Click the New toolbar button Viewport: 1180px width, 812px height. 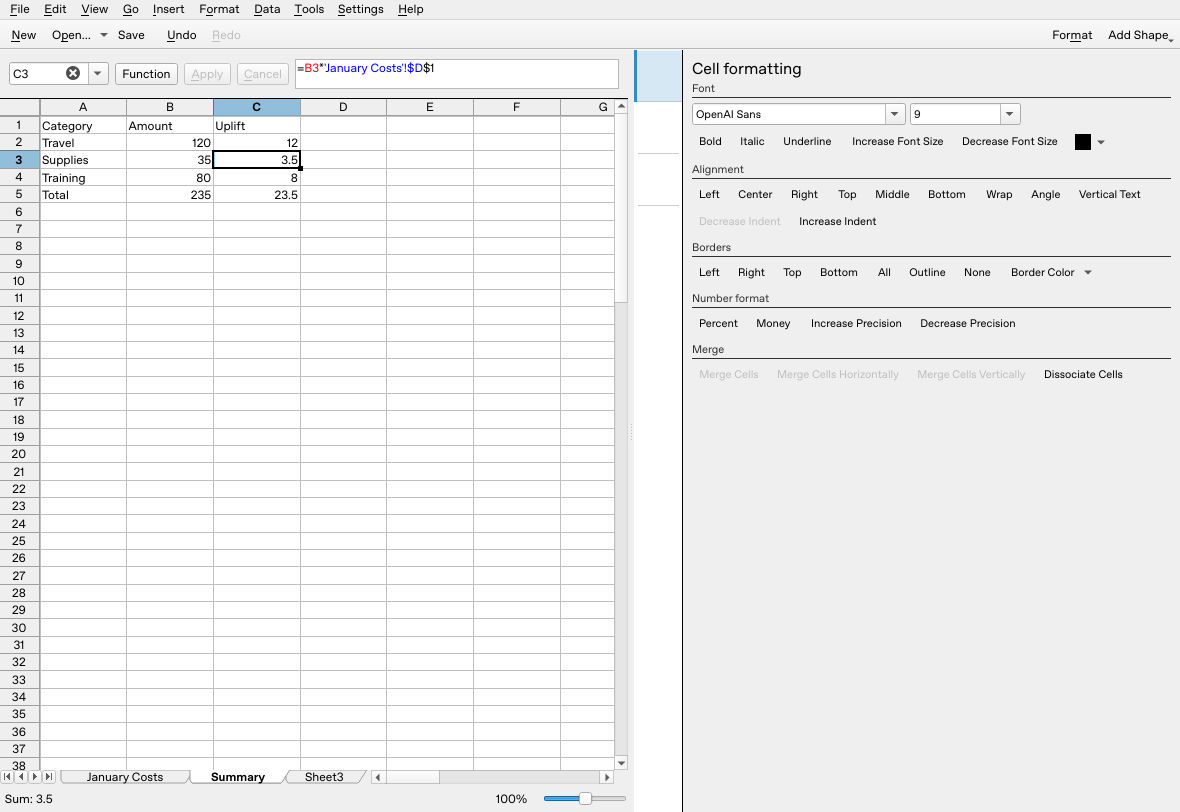coord(23,35)
